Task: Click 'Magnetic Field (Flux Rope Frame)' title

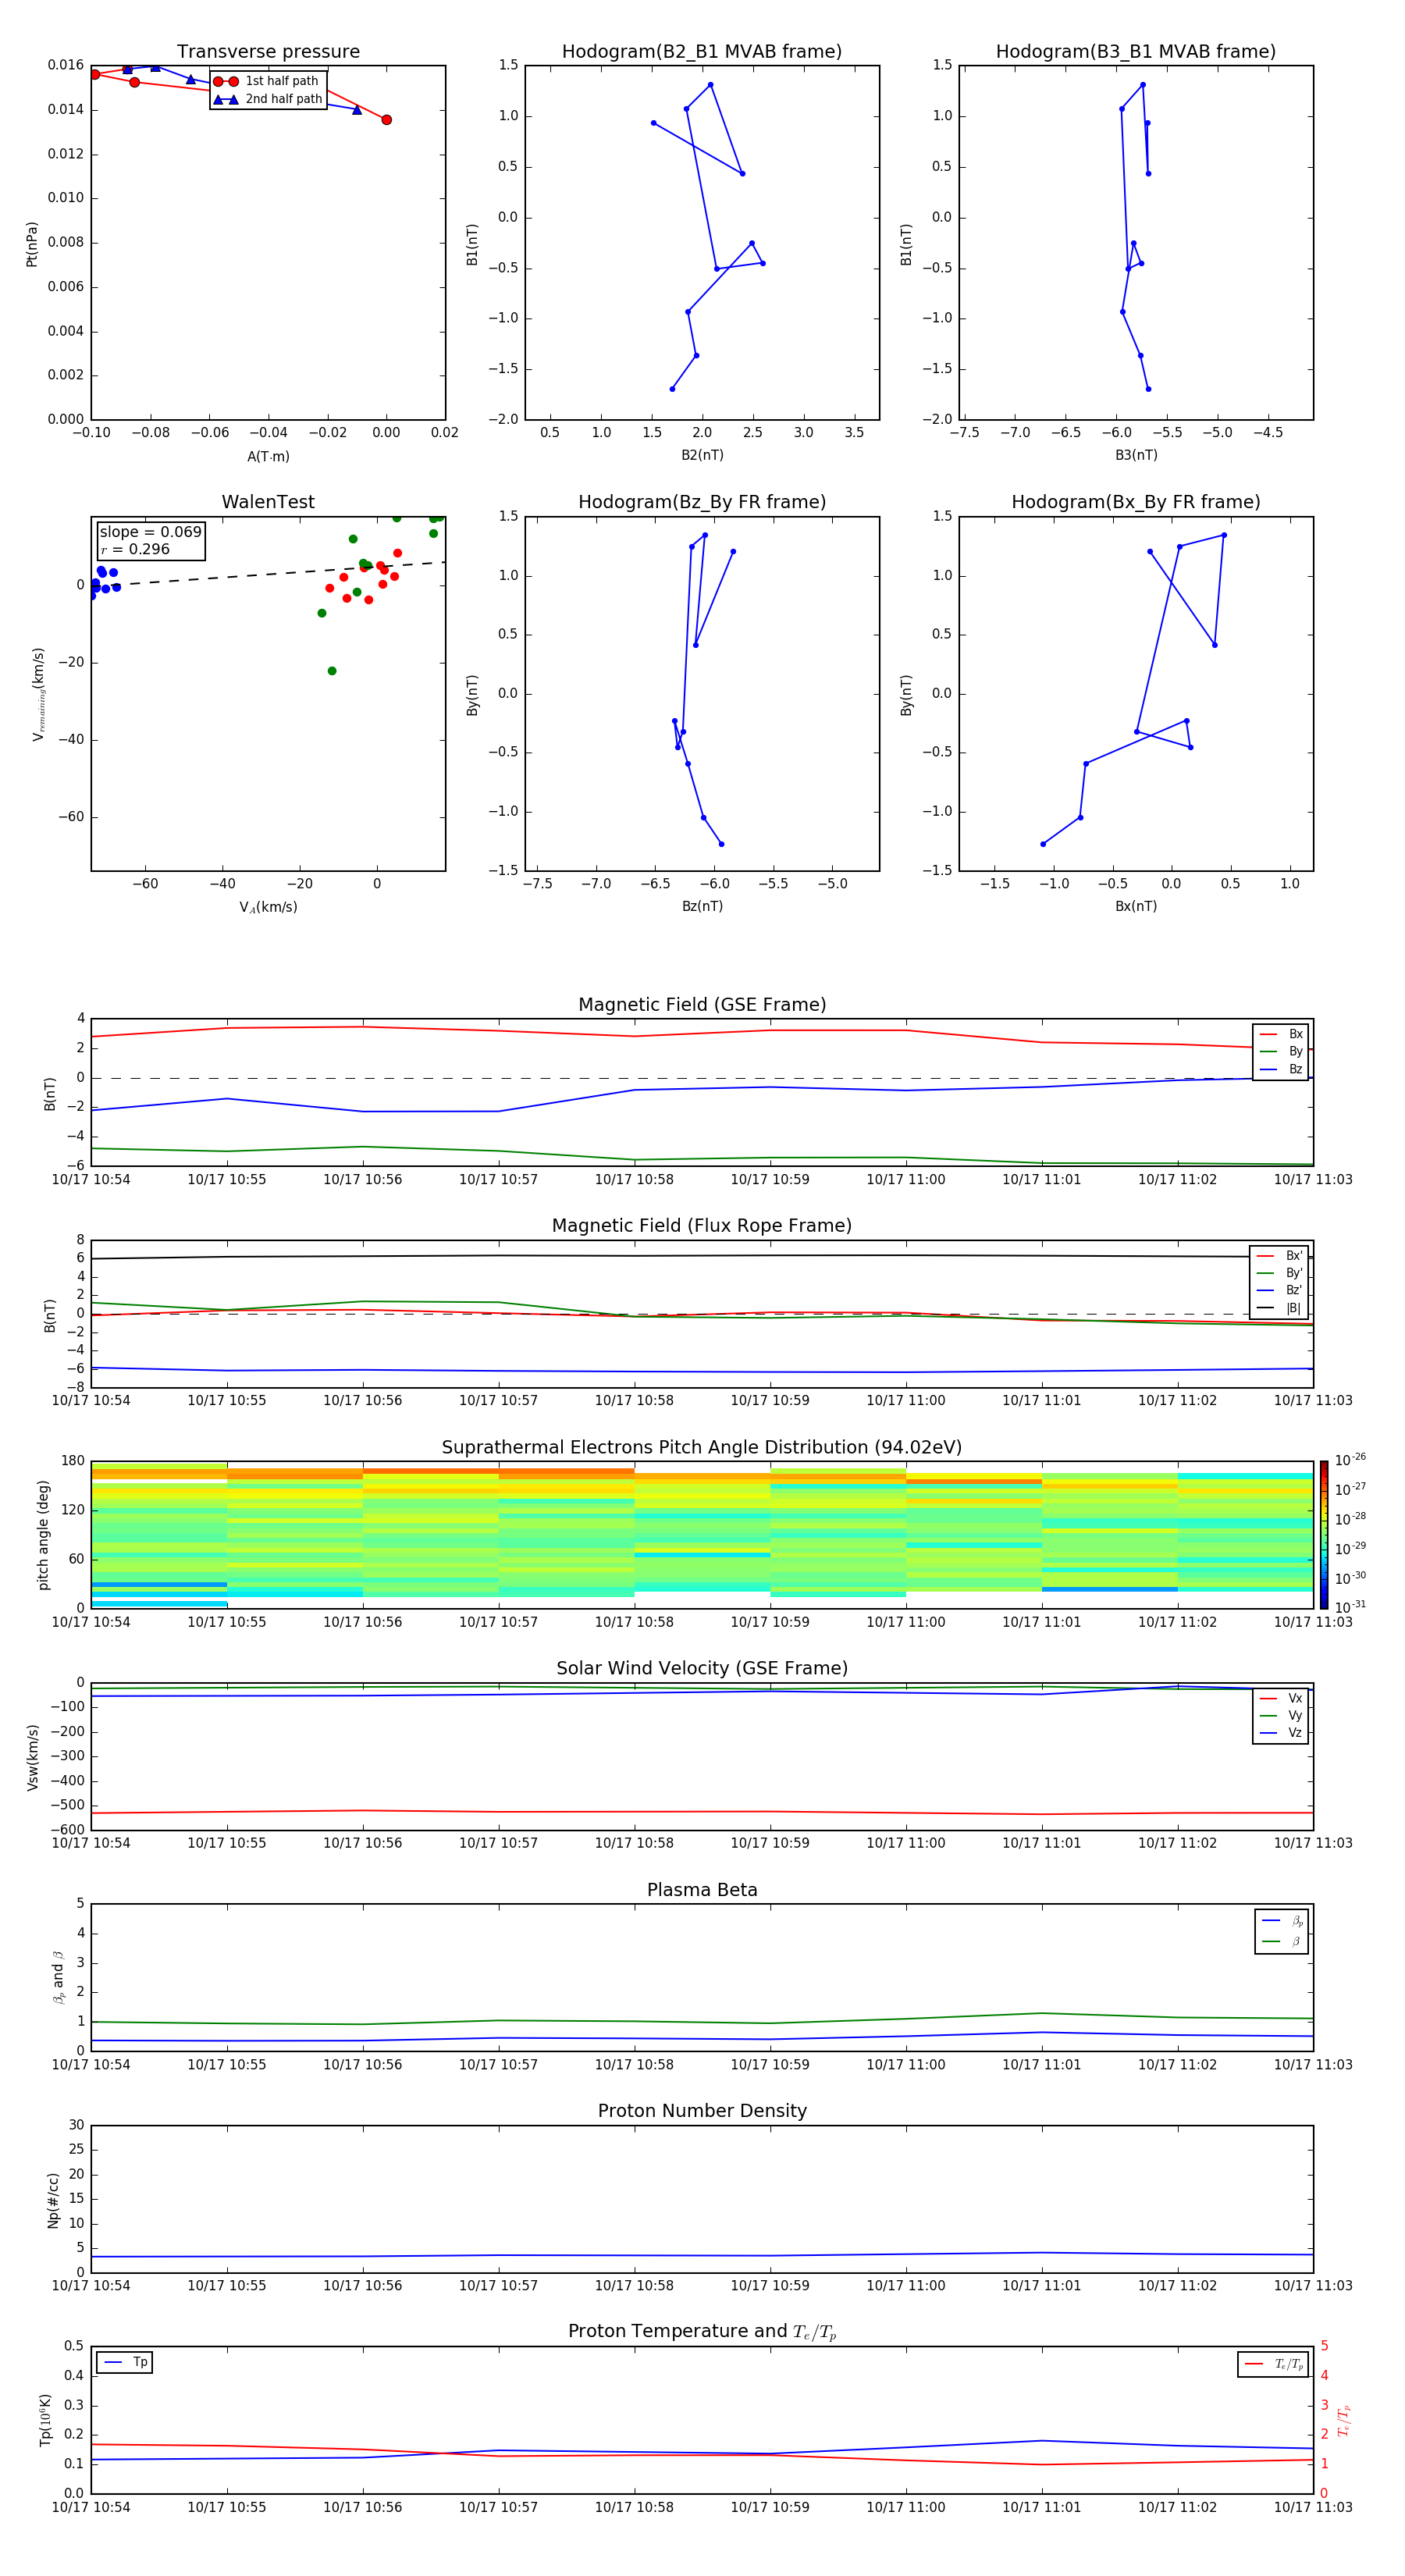Action: tap(702, 1226)
